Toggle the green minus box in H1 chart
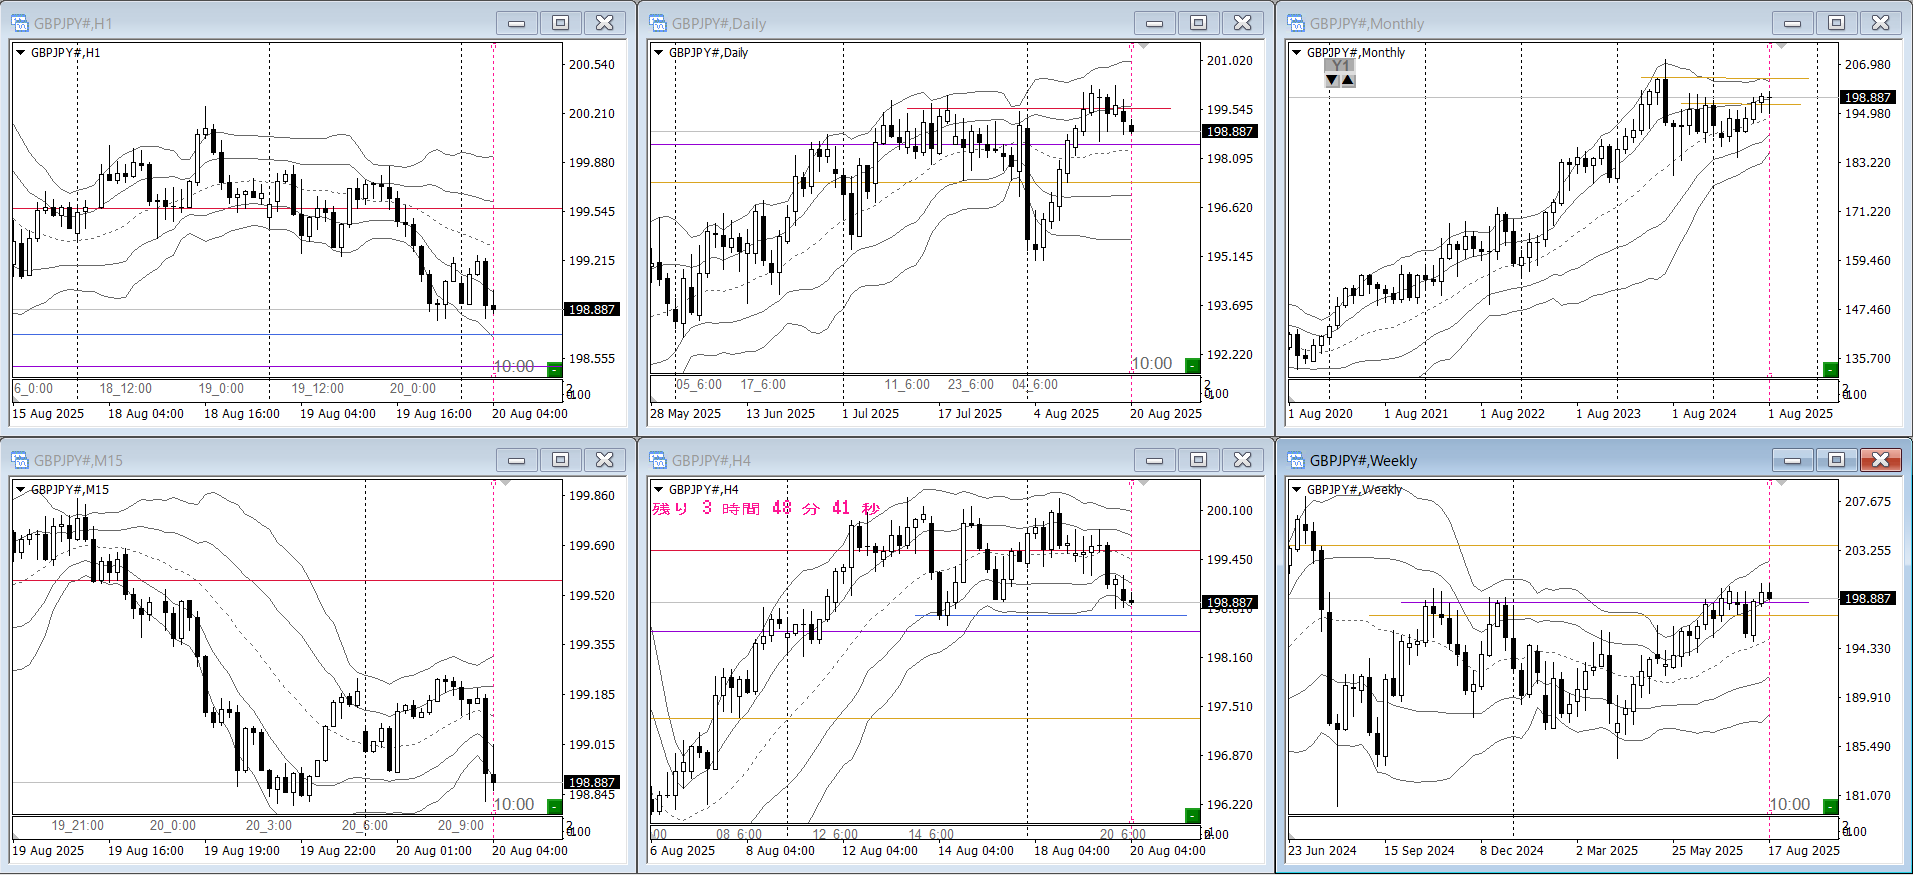Viewport: 1913px width, 876px height. [554, 369]
